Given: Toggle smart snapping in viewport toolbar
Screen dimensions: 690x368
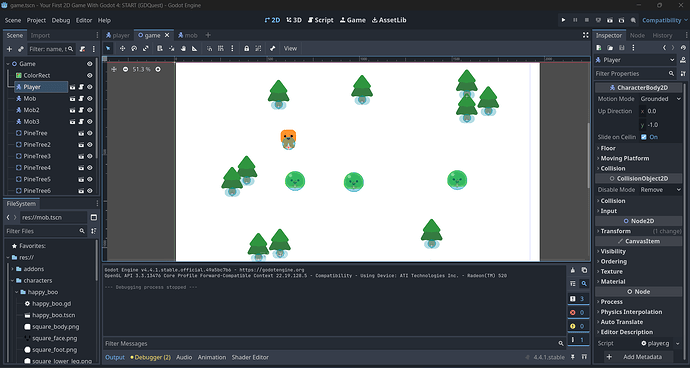Looking at the screenshot, I should pyautogui.click(x=209, y=48).
